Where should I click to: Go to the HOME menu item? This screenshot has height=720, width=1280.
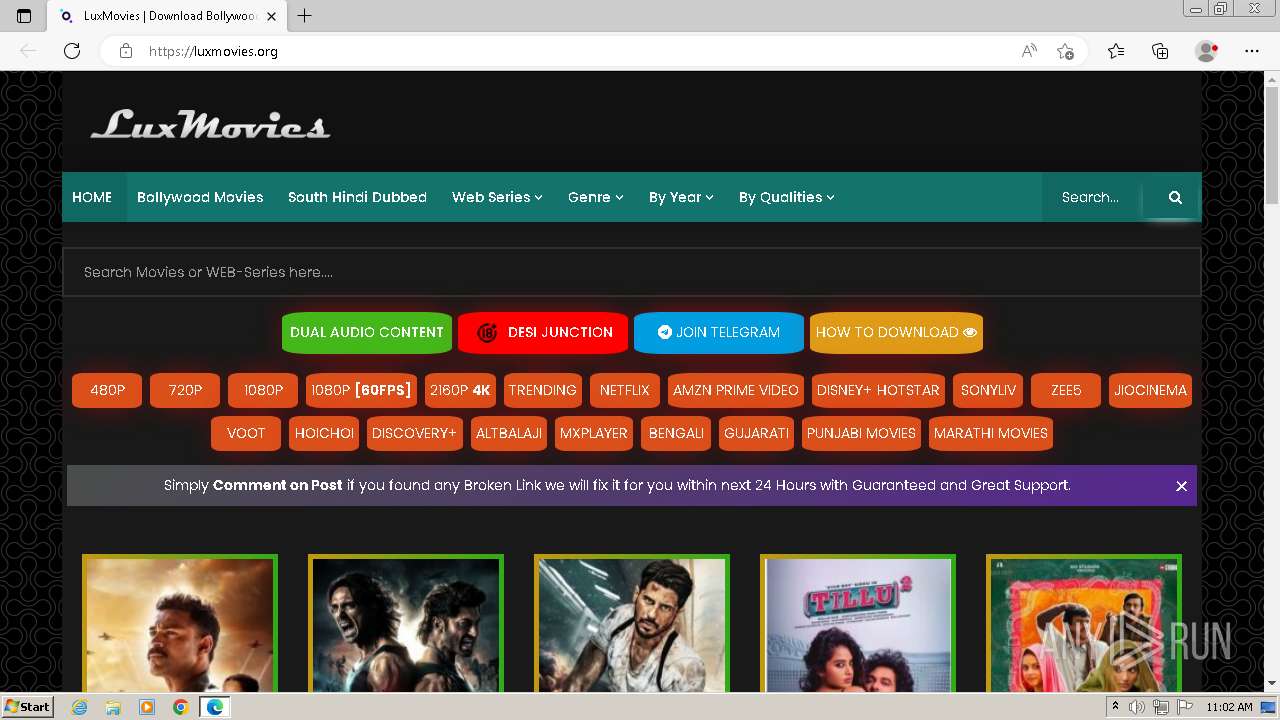click(92, 197)
